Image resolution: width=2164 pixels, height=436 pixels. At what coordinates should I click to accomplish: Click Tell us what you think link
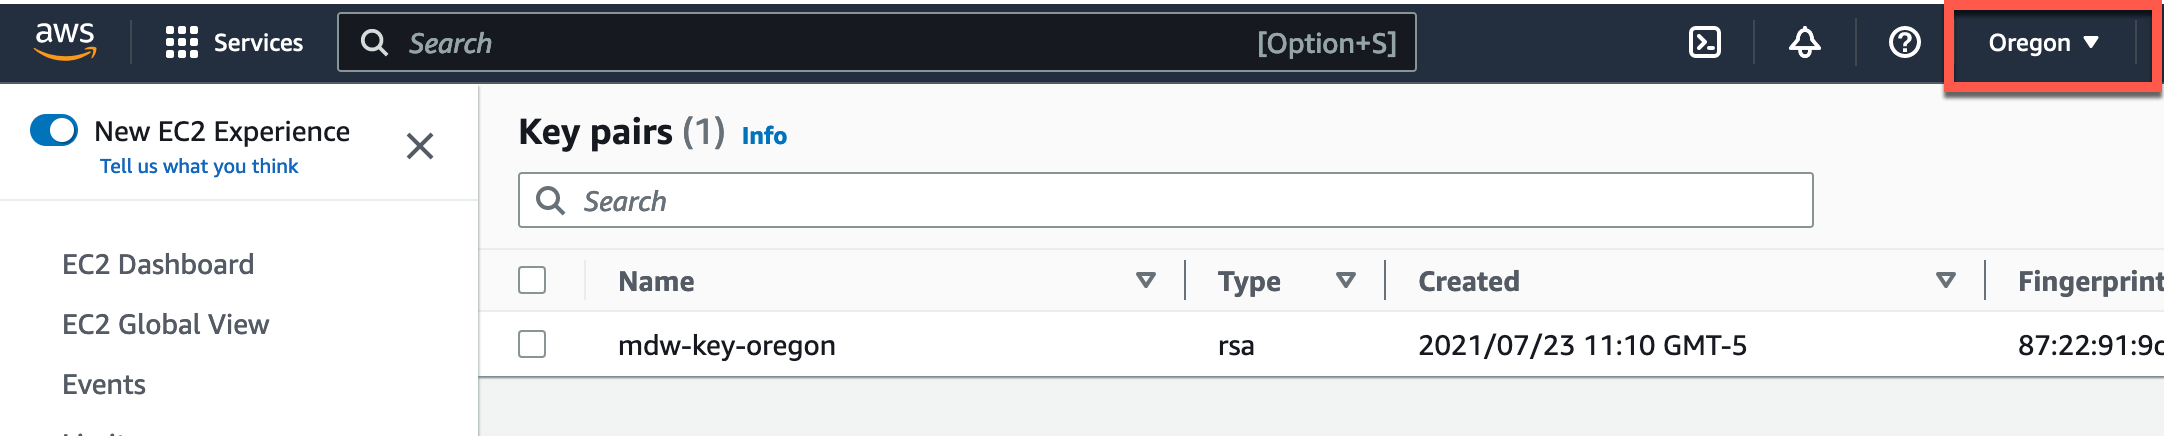pos(199,166)
